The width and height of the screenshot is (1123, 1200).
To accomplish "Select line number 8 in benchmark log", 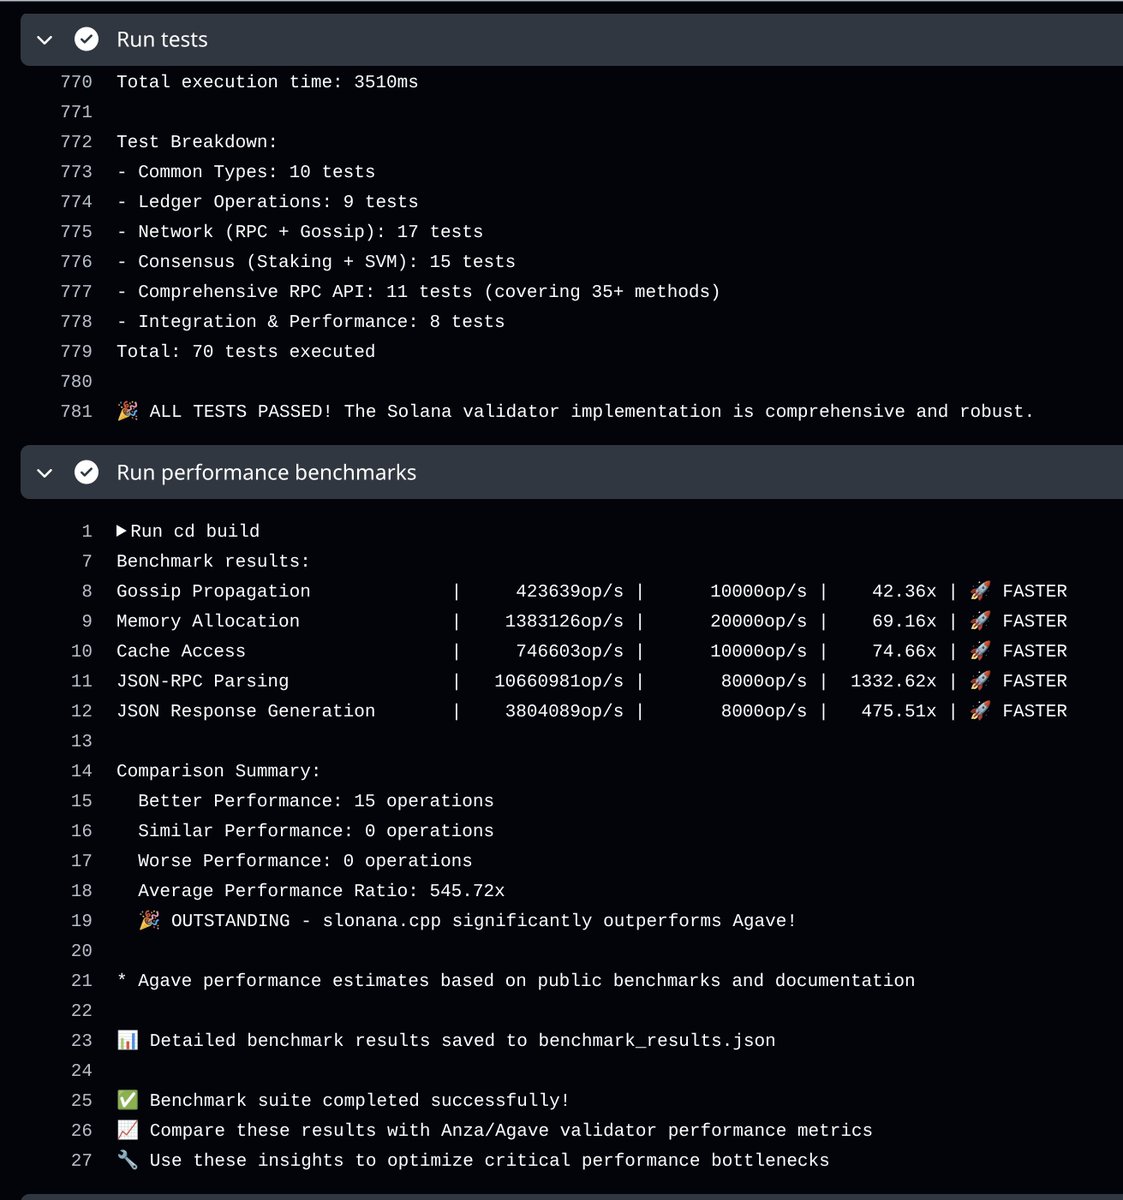I will pos(87,591).
